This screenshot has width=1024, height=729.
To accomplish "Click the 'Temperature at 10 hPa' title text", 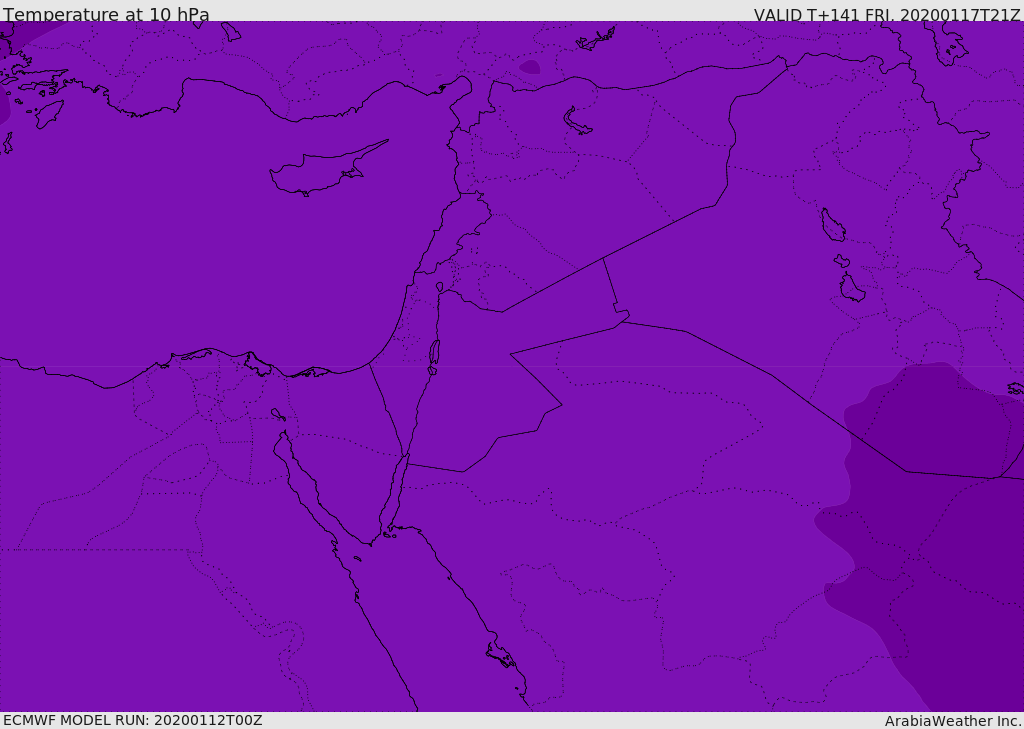I will point(106,14).
